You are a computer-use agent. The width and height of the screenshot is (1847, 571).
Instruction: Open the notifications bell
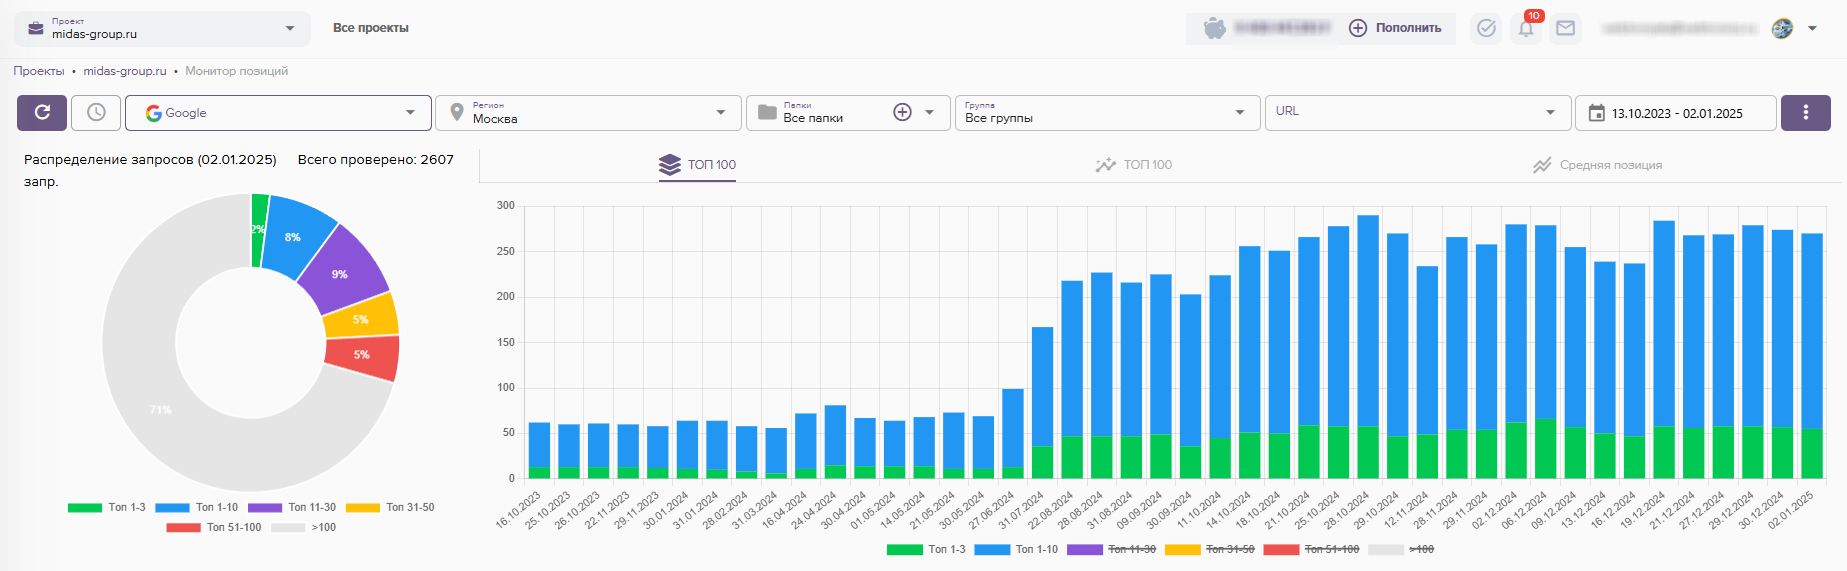1526,29
